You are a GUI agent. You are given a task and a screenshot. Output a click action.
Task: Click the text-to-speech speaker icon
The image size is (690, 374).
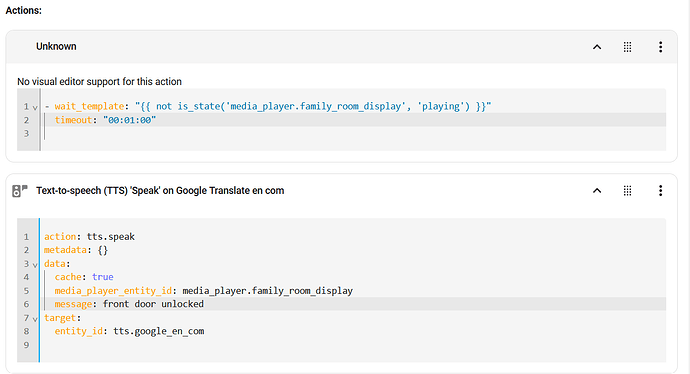[x=19, y=191]
